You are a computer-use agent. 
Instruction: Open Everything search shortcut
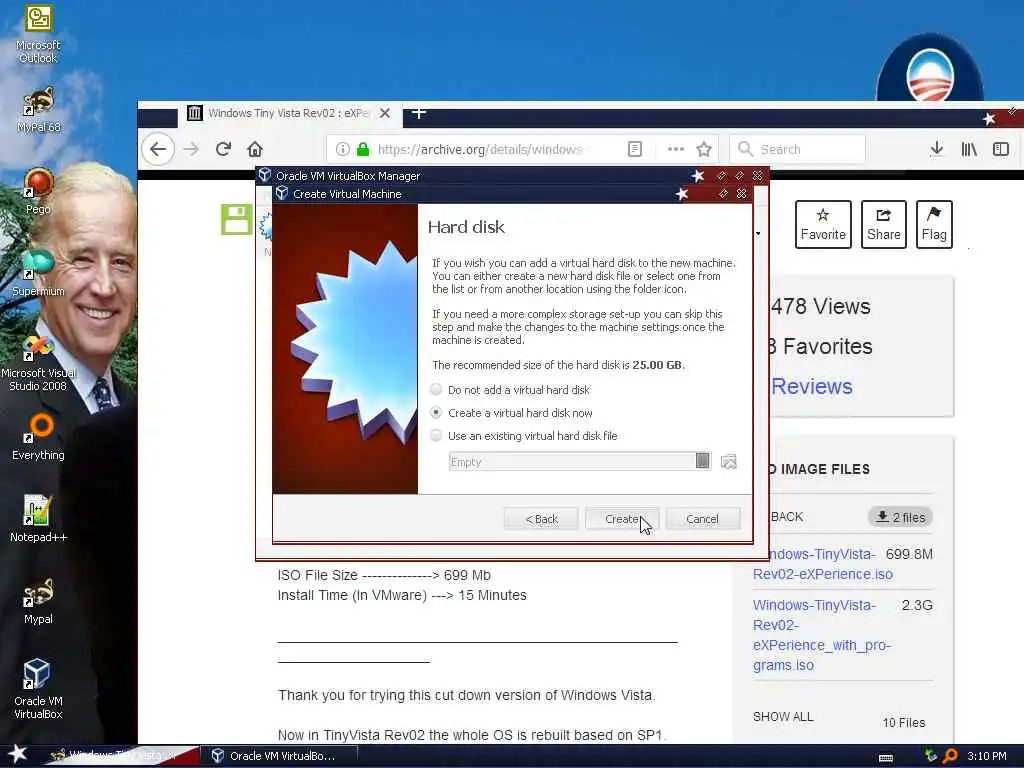pos(38,438)
